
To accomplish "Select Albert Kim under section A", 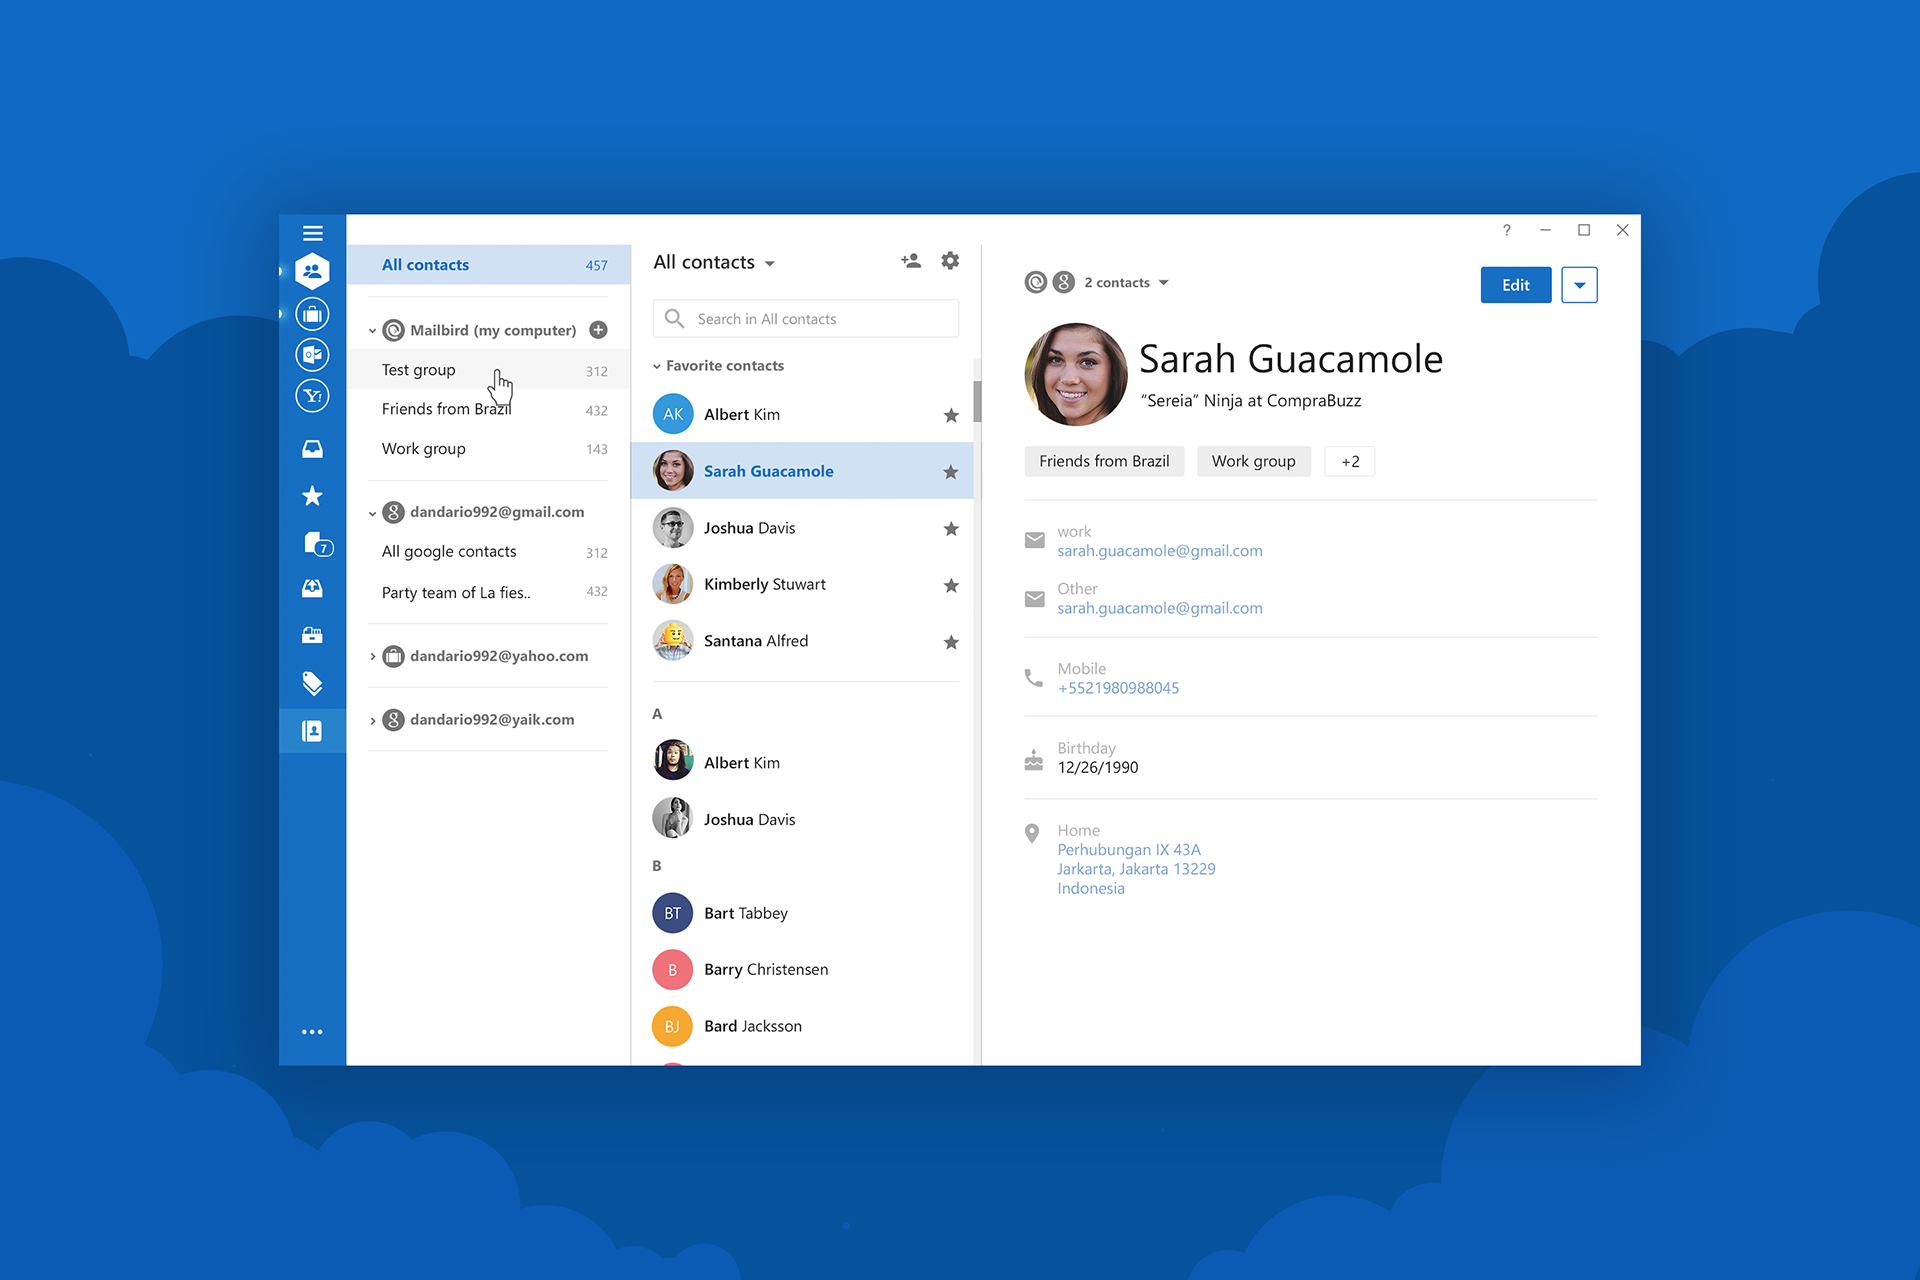I will coord(802,763).
